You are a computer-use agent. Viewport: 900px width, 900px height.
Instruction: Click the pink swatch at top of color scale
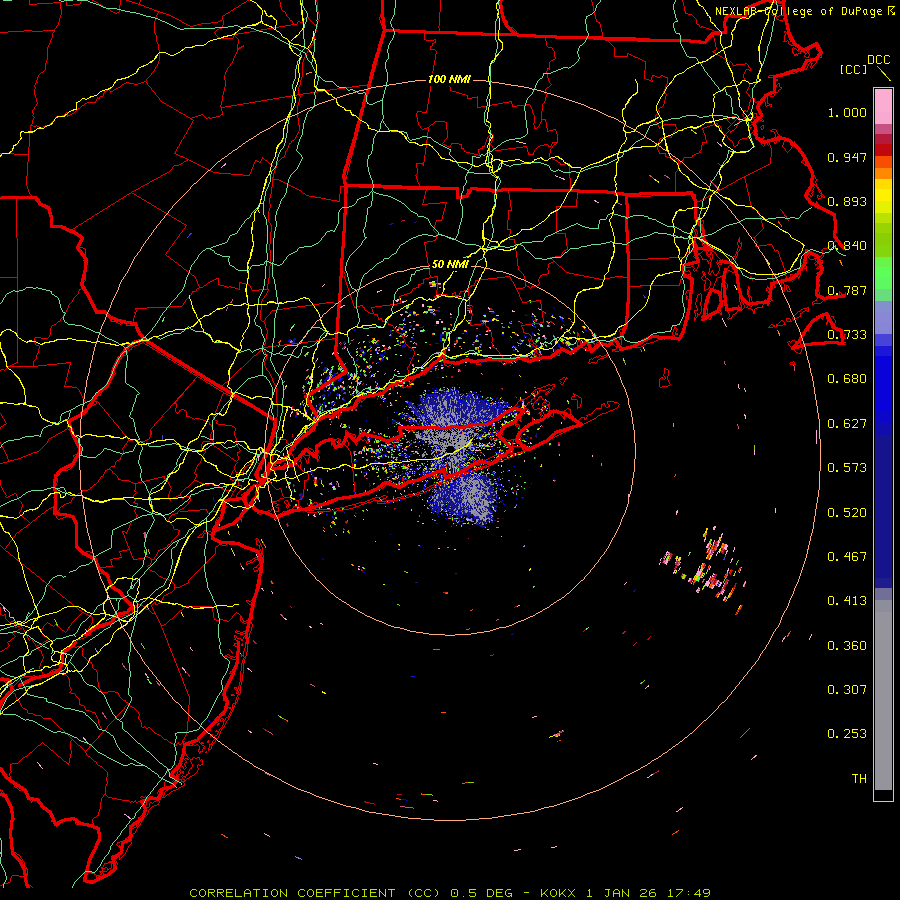click(883, 106)
